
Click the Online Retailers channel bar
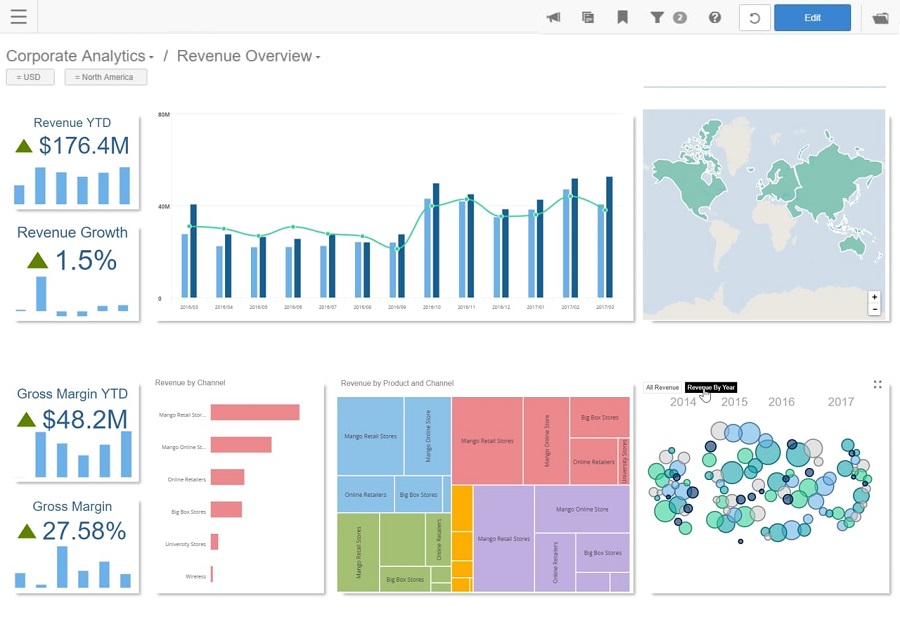tap(227, 477)
